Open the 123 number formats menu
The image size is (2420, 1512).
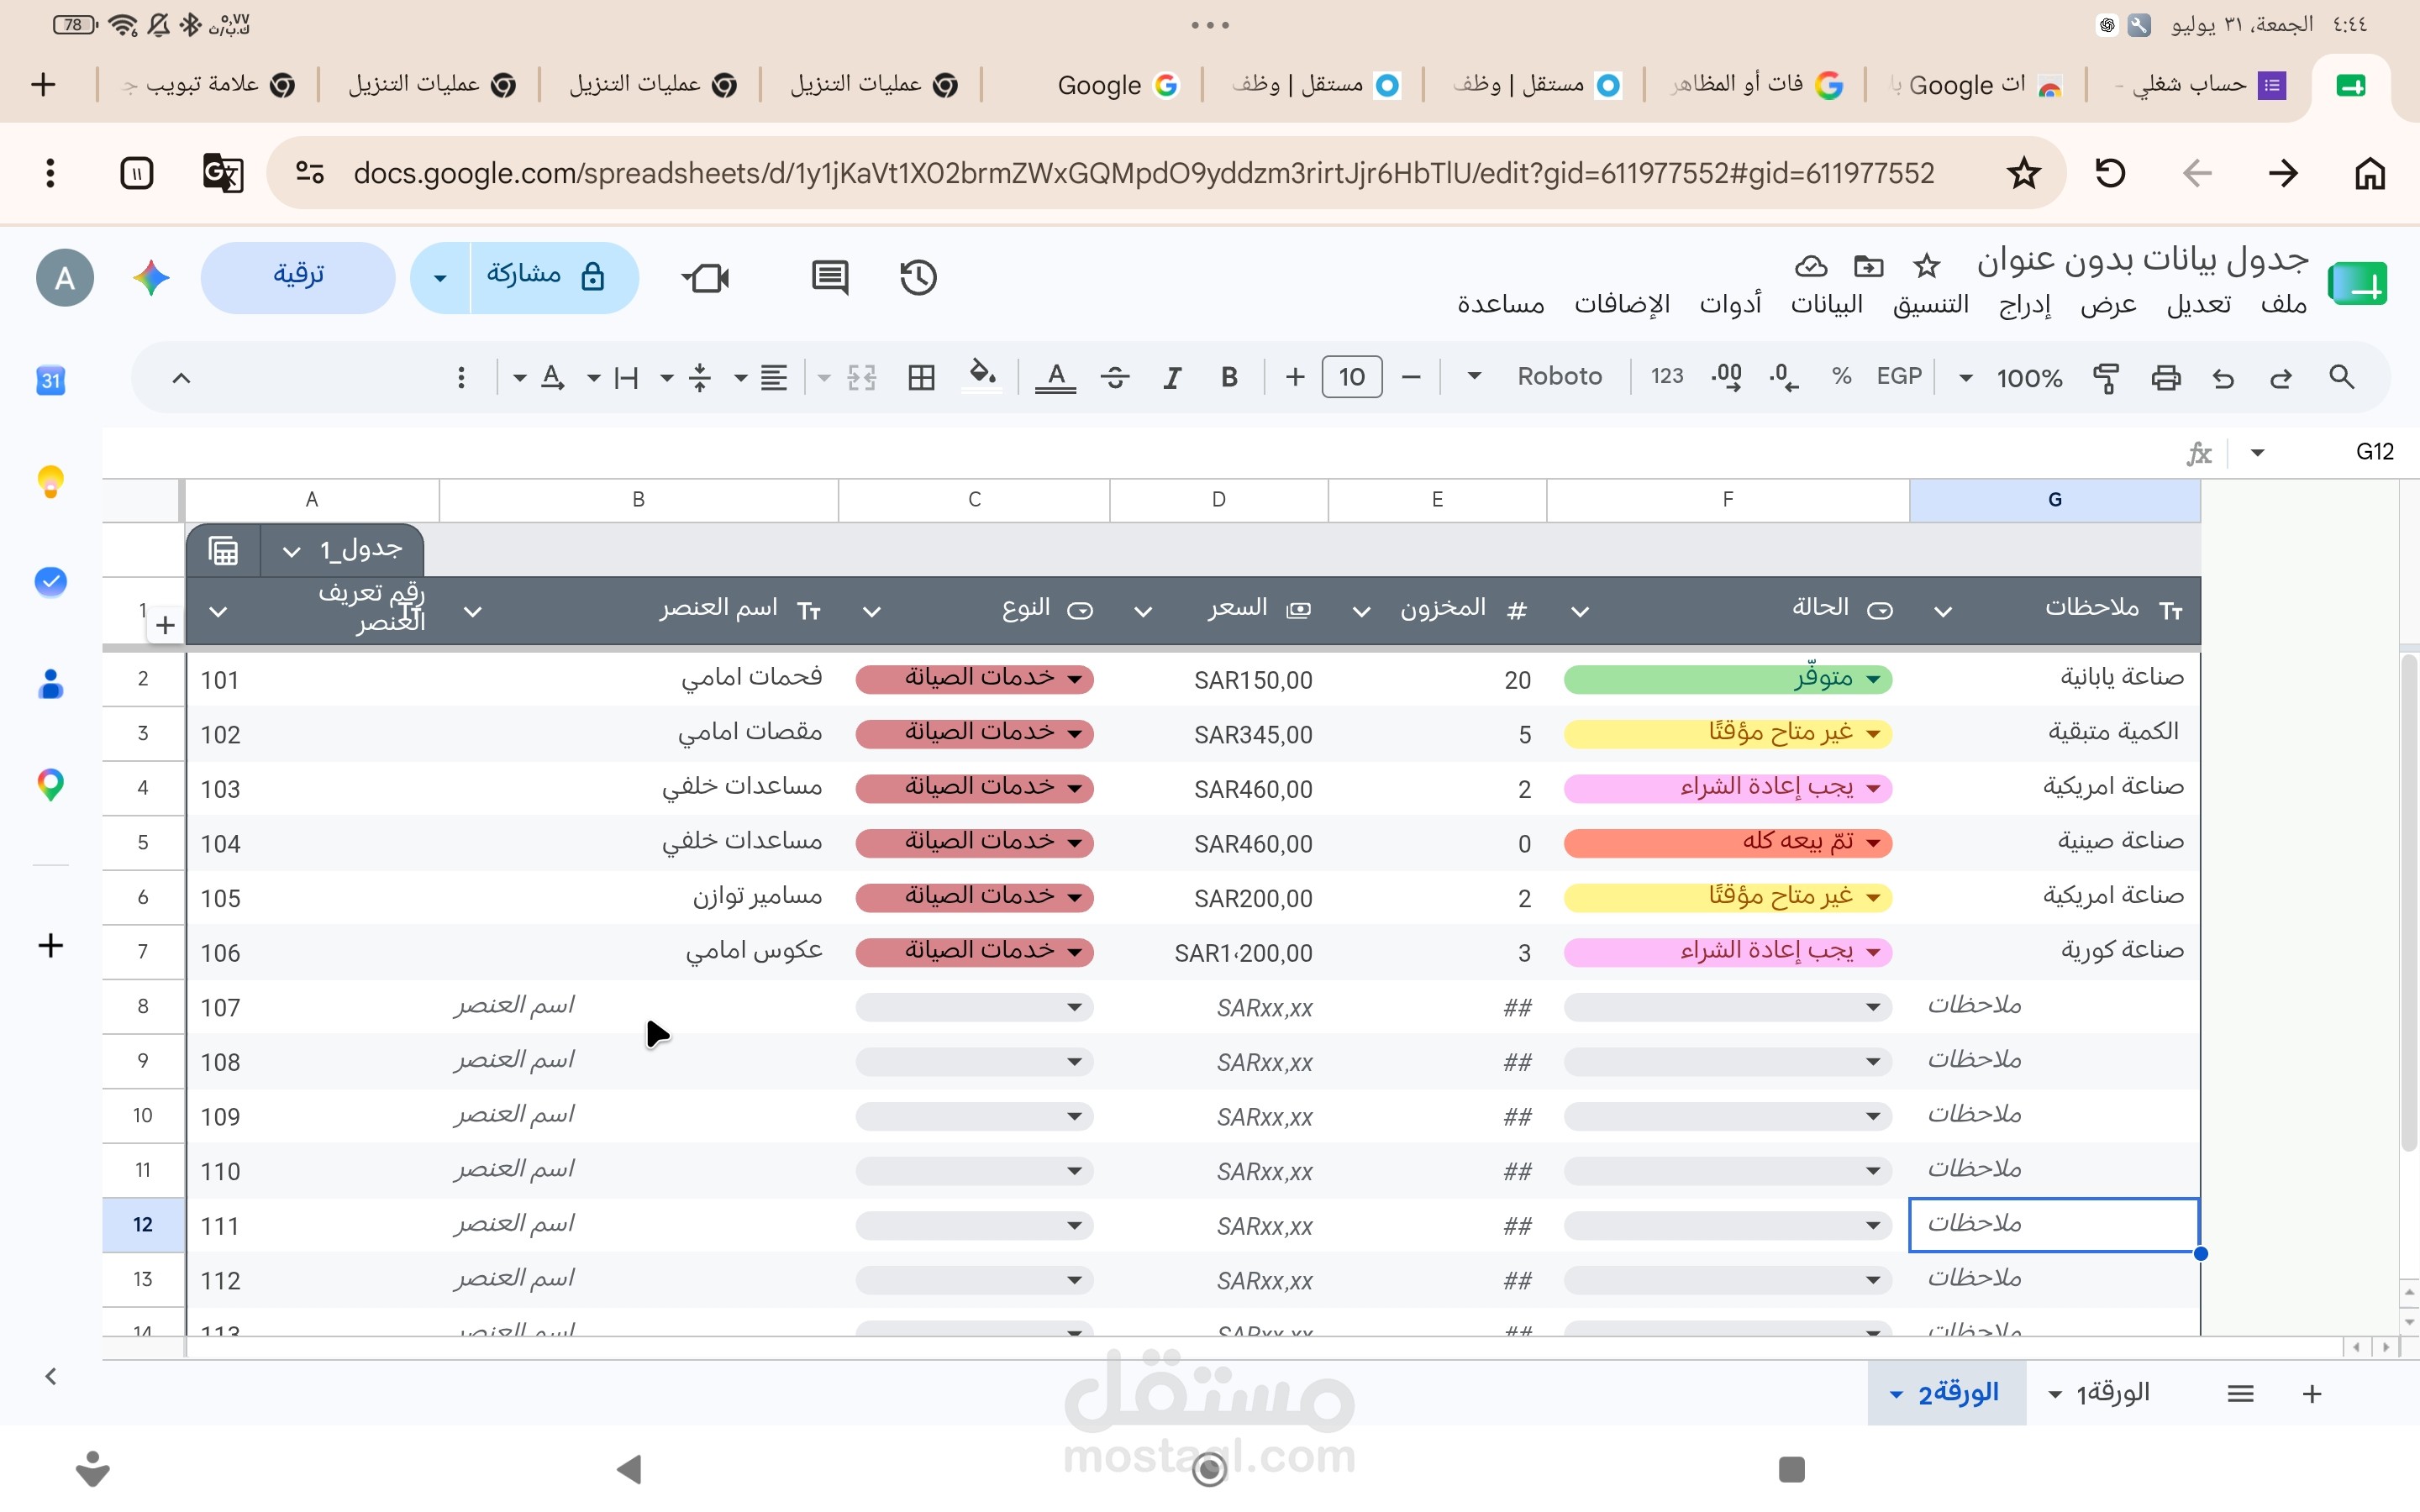[x=1667, y=376]
